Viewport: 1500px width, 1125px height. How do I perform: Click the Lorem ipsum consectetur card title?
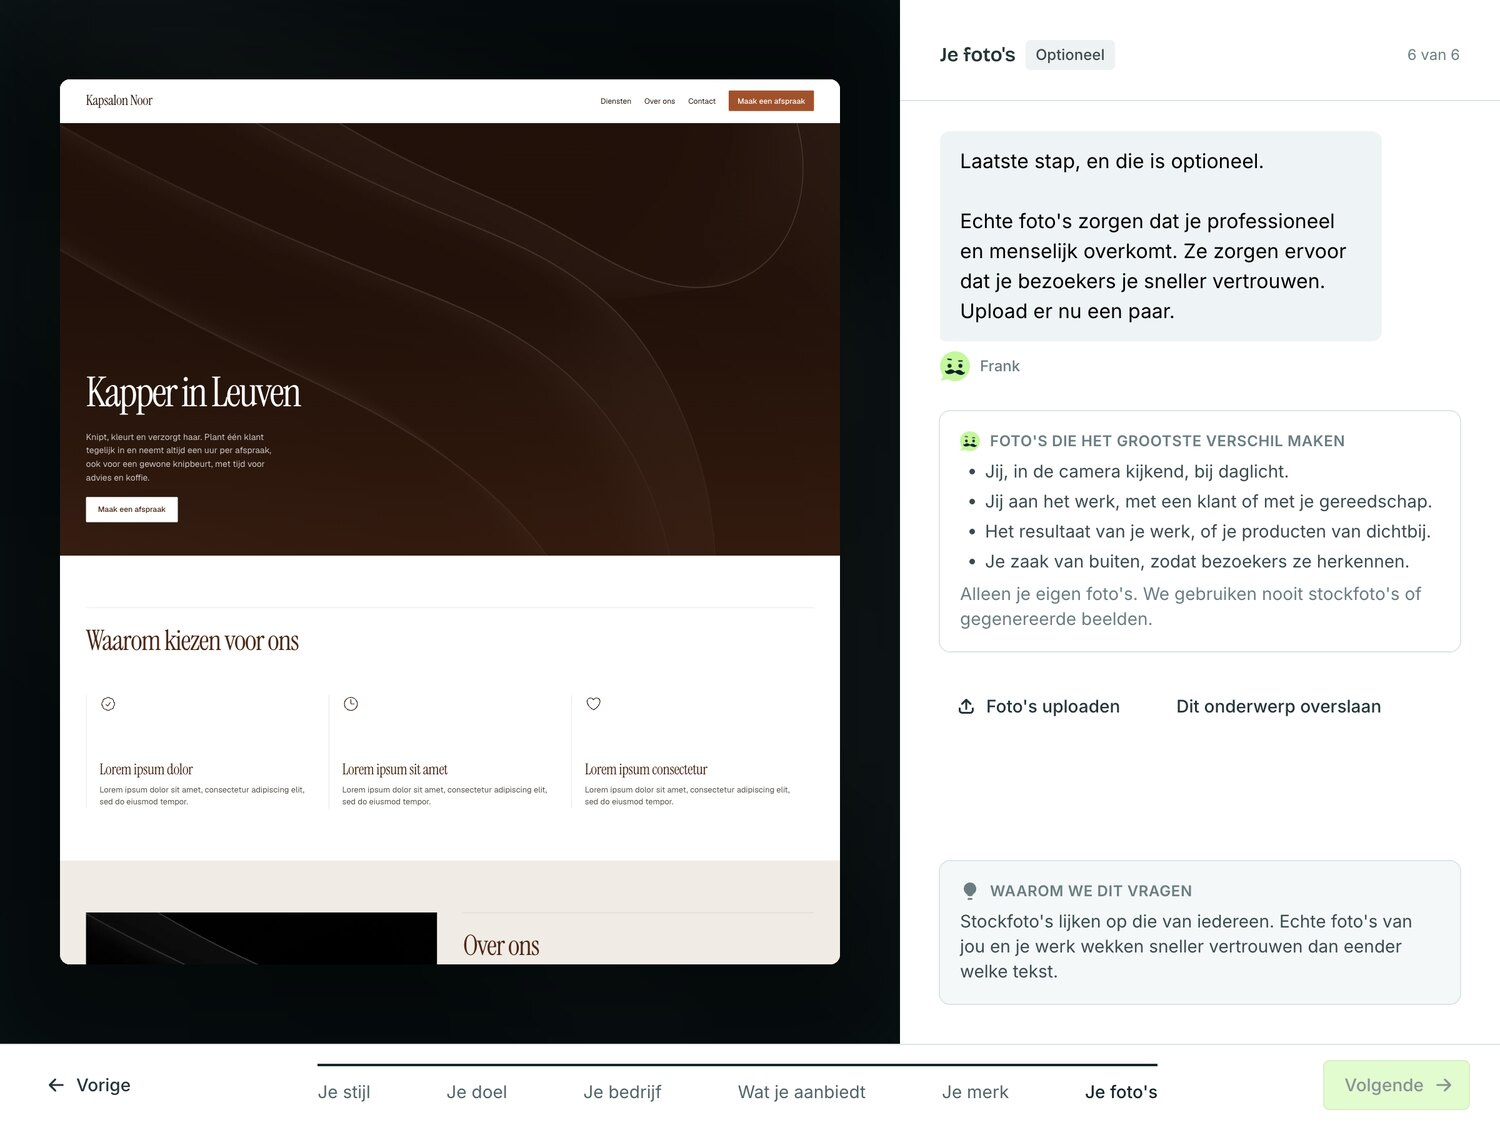coord(646,769)
